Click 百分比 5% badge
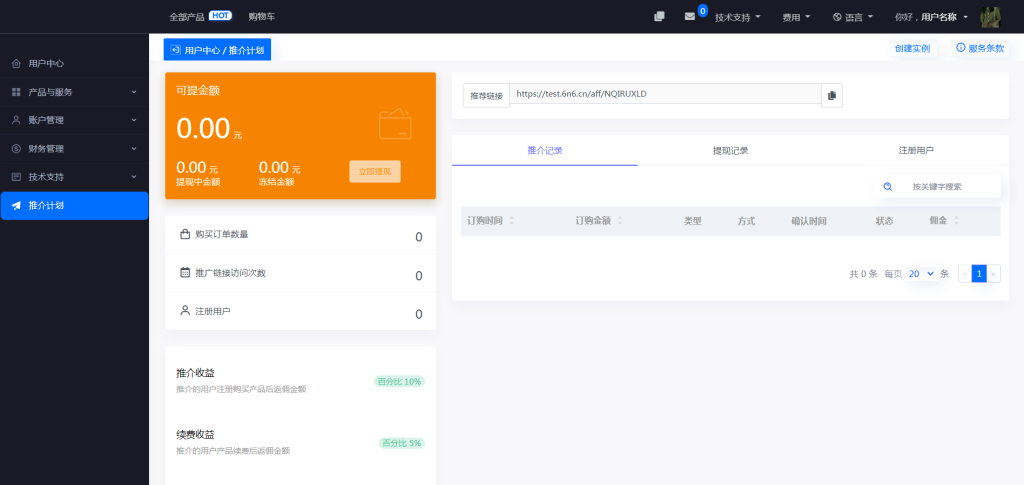Viewport: 1024px width, 485px height. 402,443
